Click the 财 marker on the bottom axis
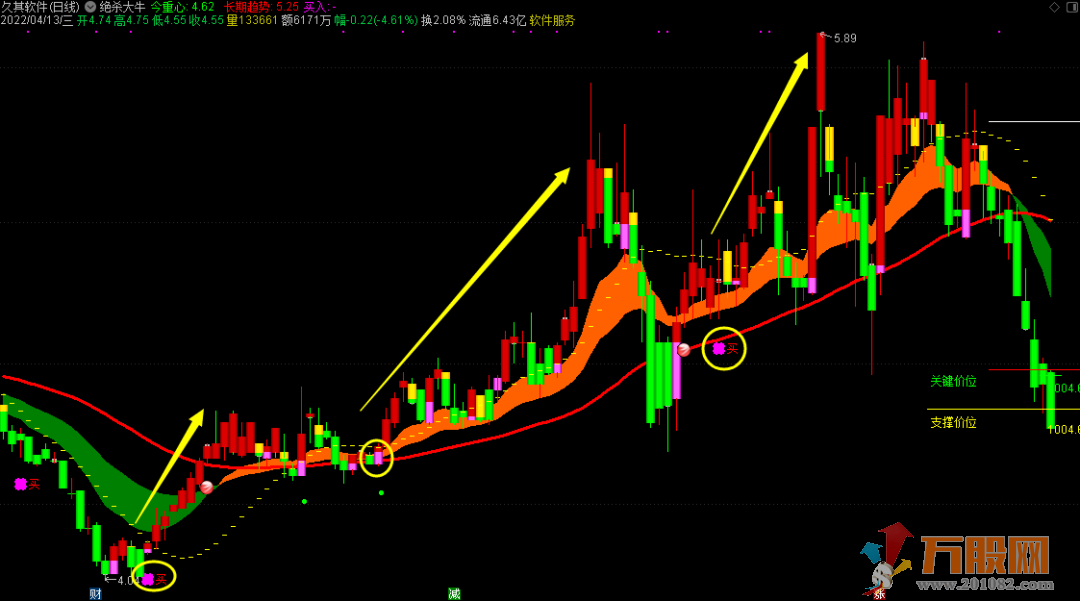This screenshot has width=1080, height=601. coord(95,593)
